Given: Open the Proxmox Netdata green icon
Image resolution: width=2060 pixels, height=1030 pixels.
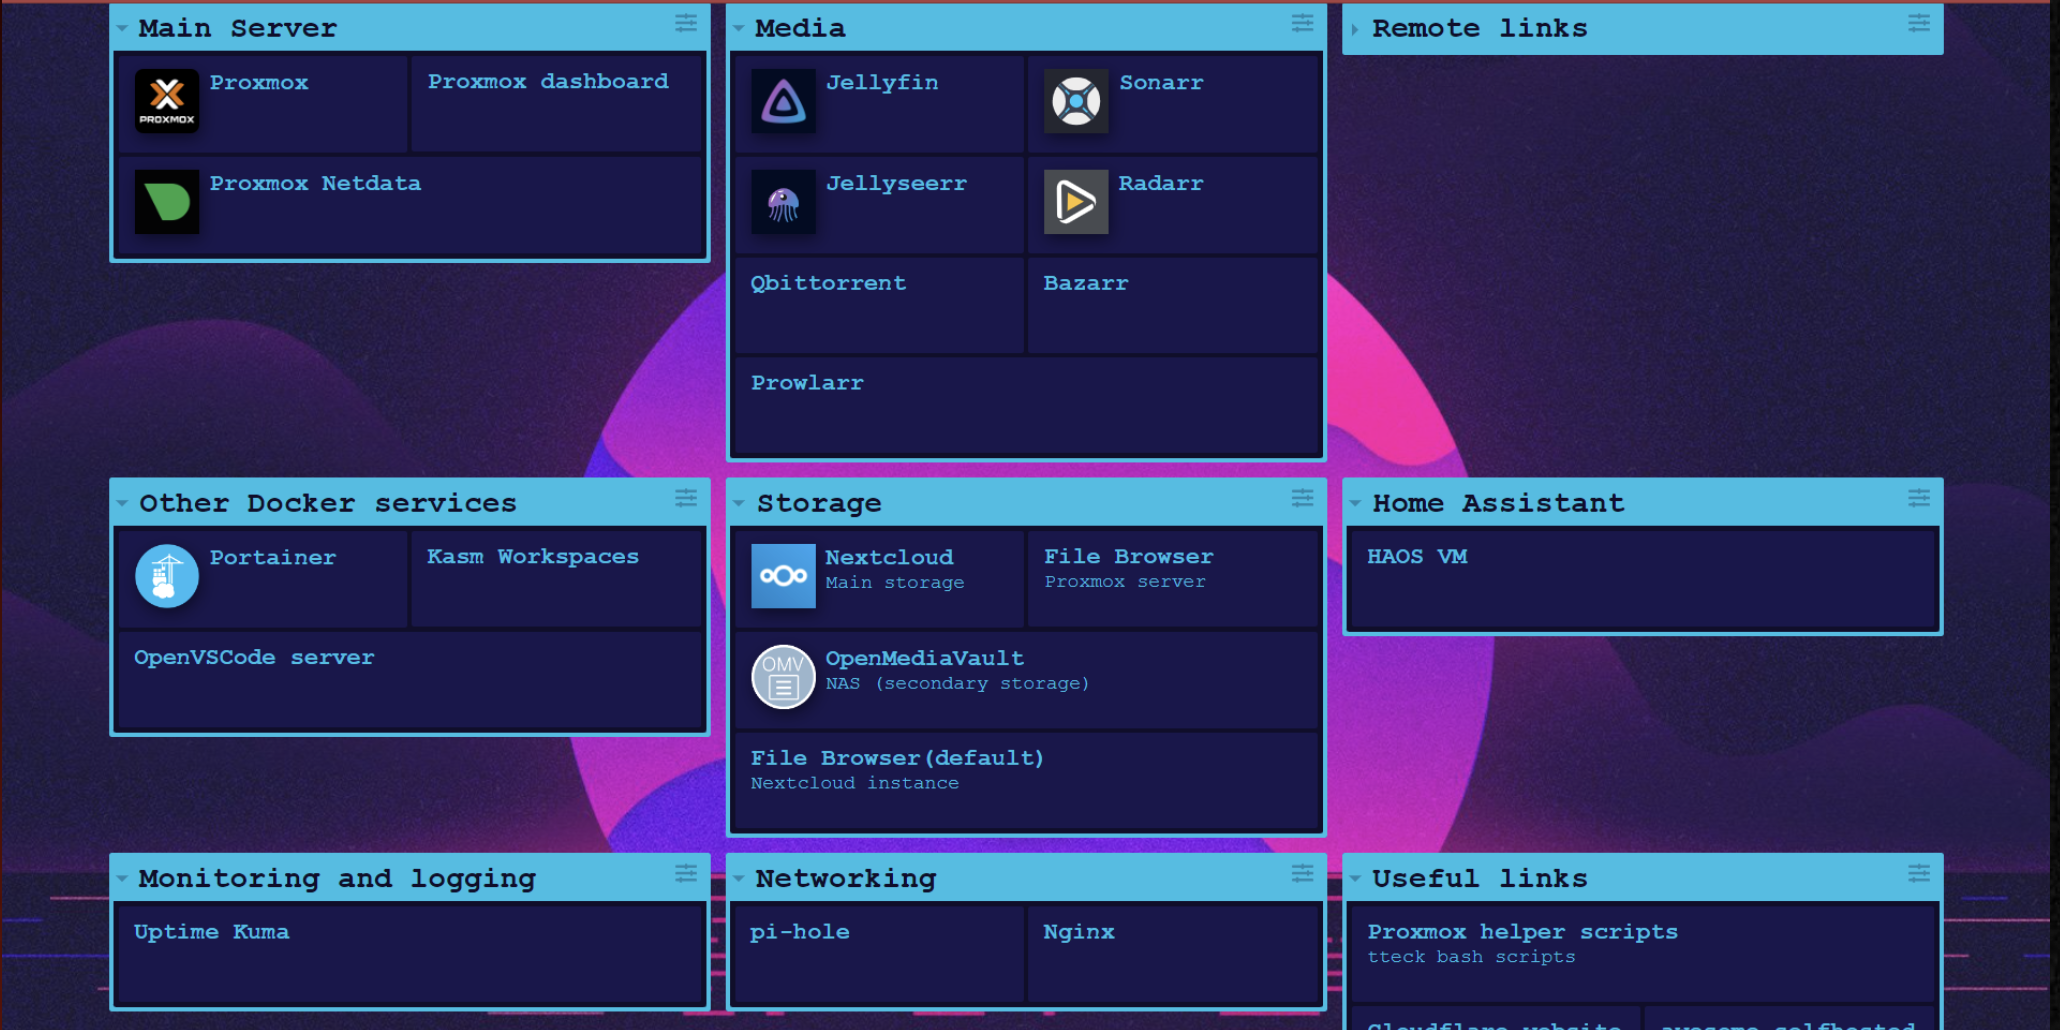Looking at the screenshot, I should [x=166, y=202].
